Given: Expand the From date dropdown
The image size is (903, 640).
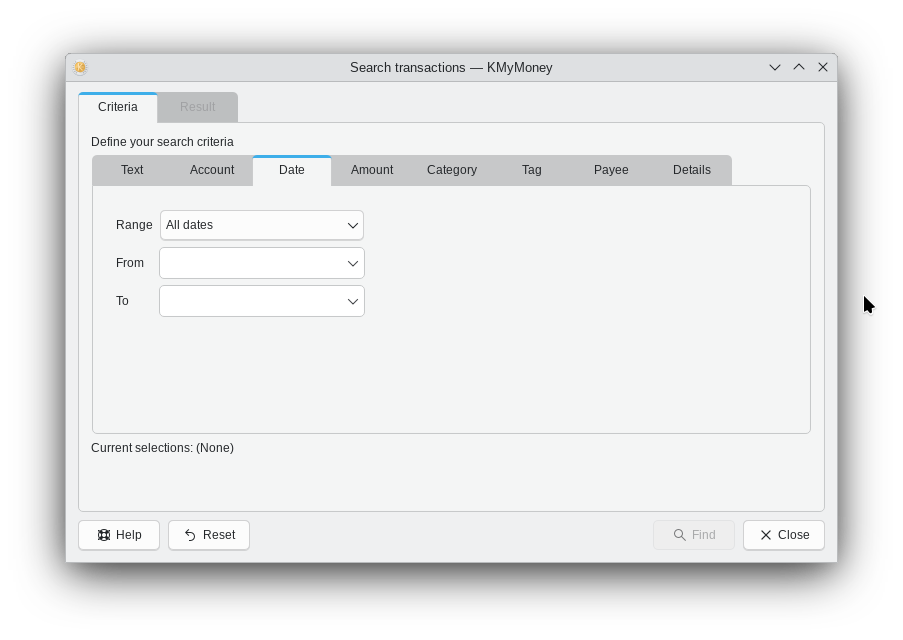Looking at the screenshot, I should pyautogui.click(x=352, y=264).
